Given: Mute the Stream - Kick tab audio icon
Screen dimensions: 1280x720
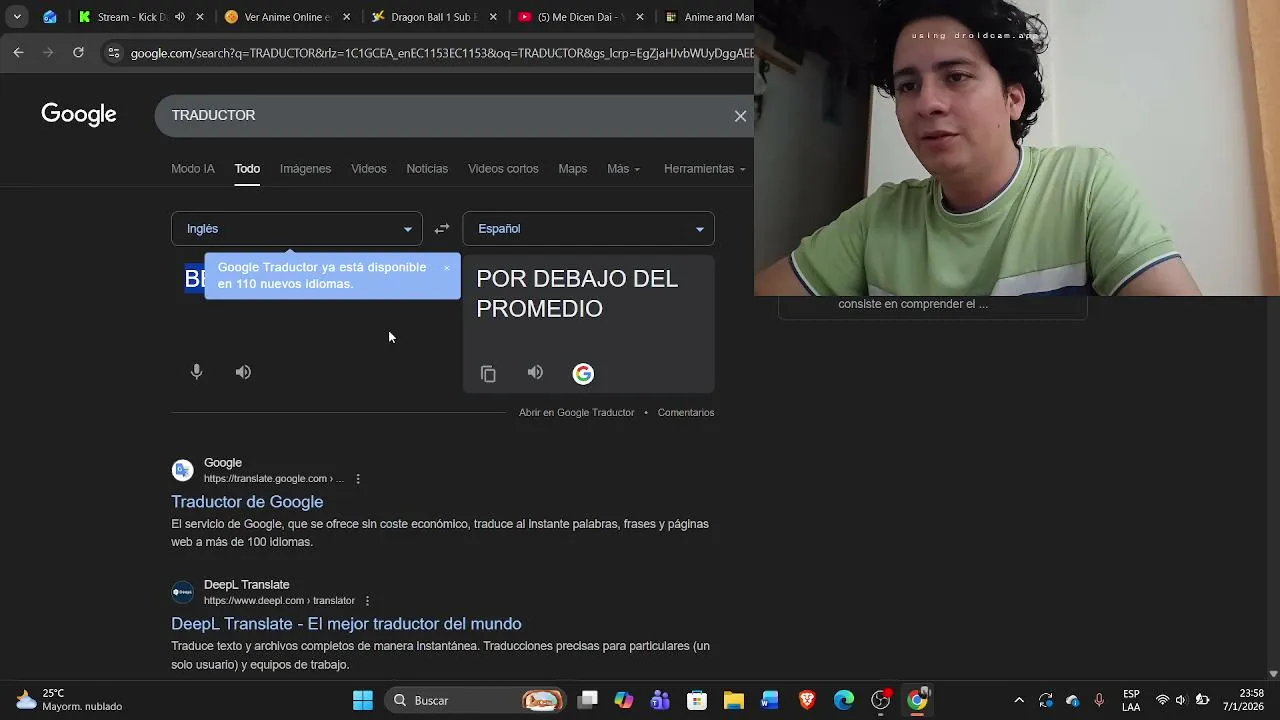Looking at the screenshot, I should 180,17.
